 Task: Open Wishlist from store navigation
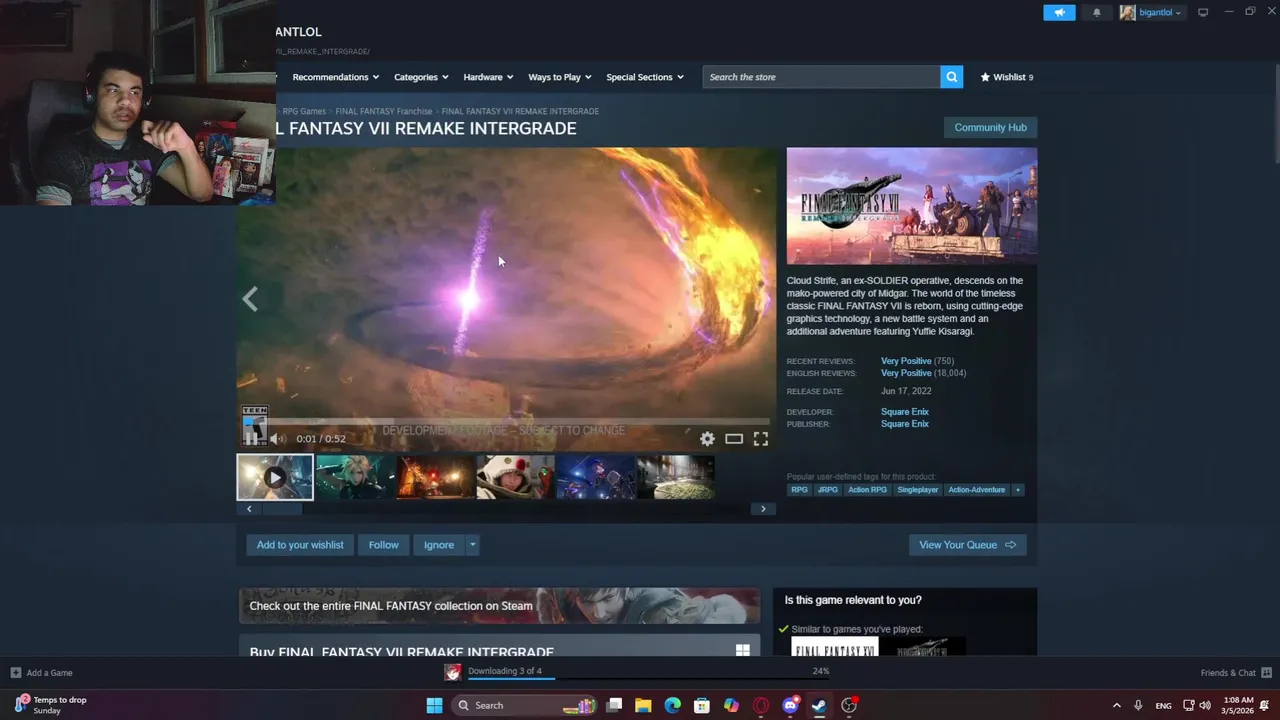pyautogui.click(x=1007, y=77)
